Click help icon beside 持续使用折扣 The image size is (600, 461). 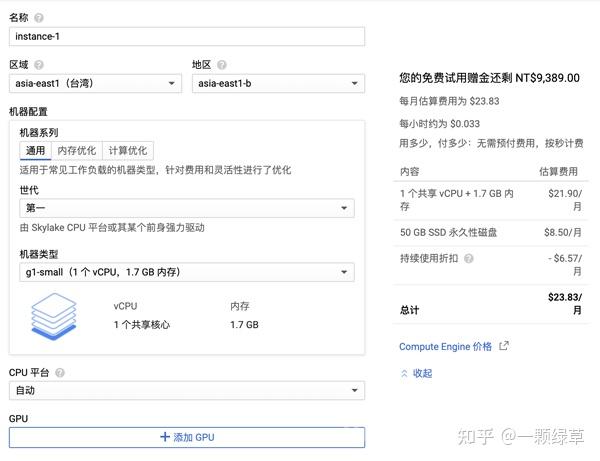tap(468, 259)
